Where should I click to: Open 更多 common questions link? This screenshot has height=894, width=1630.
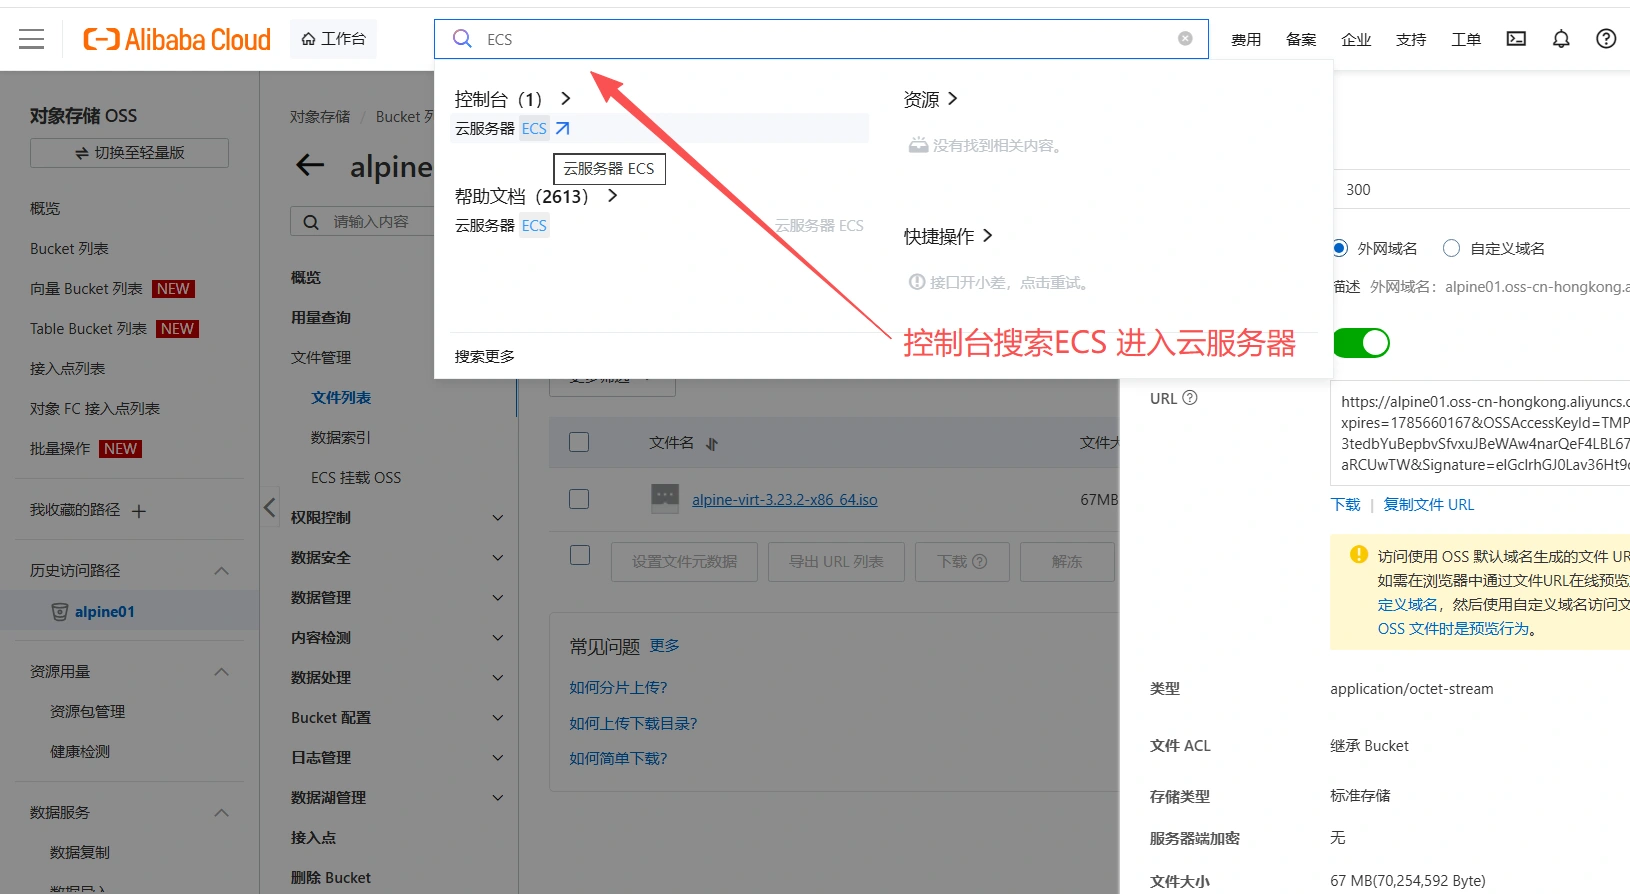coord(665,646)
